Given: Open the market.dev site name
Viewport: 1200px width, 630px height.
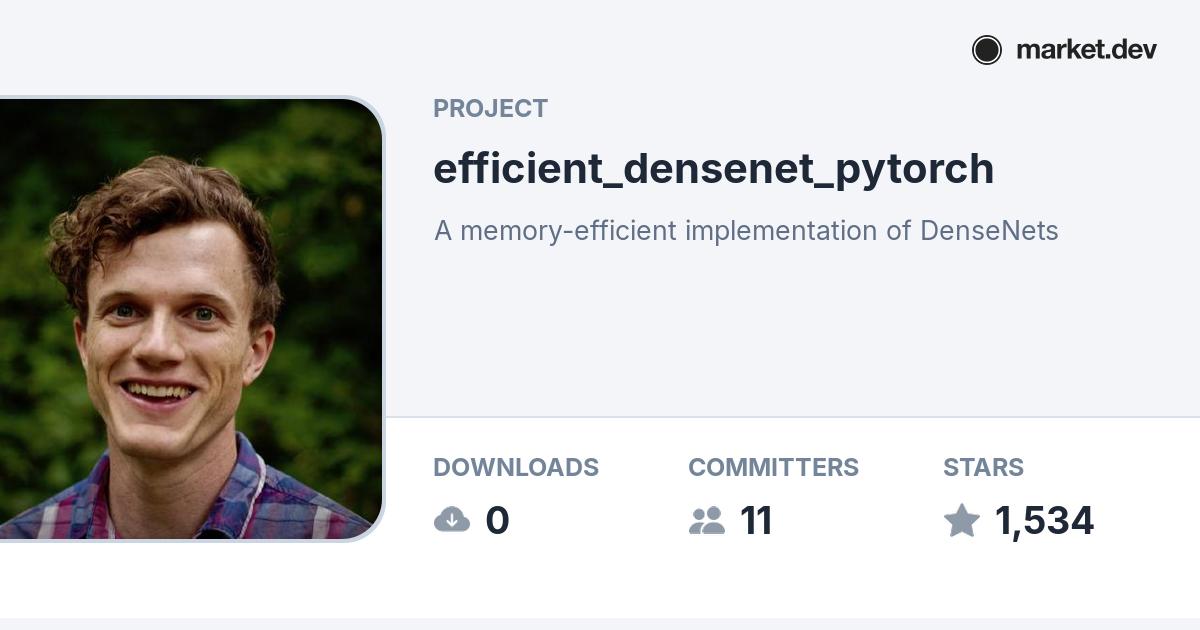Looking at the screenshot, I should pyautogui.click(x=1086, y=50).
